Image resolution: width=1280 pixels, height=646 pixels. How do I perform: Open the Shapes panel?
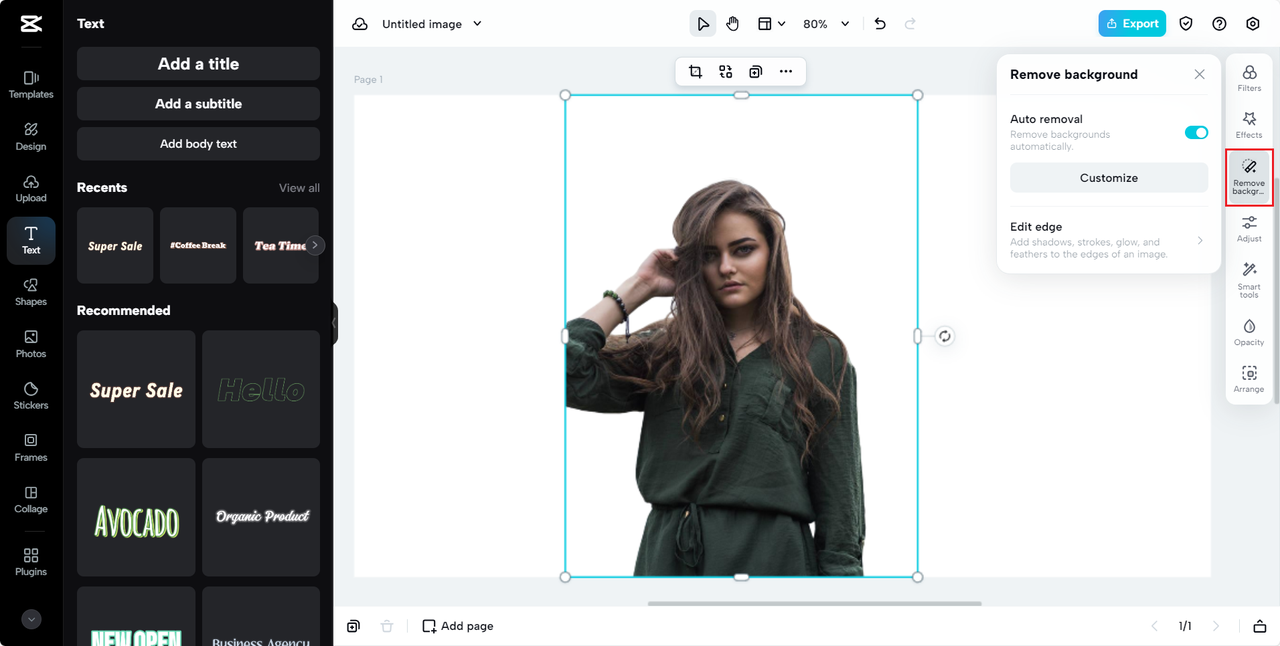[31, 292]
